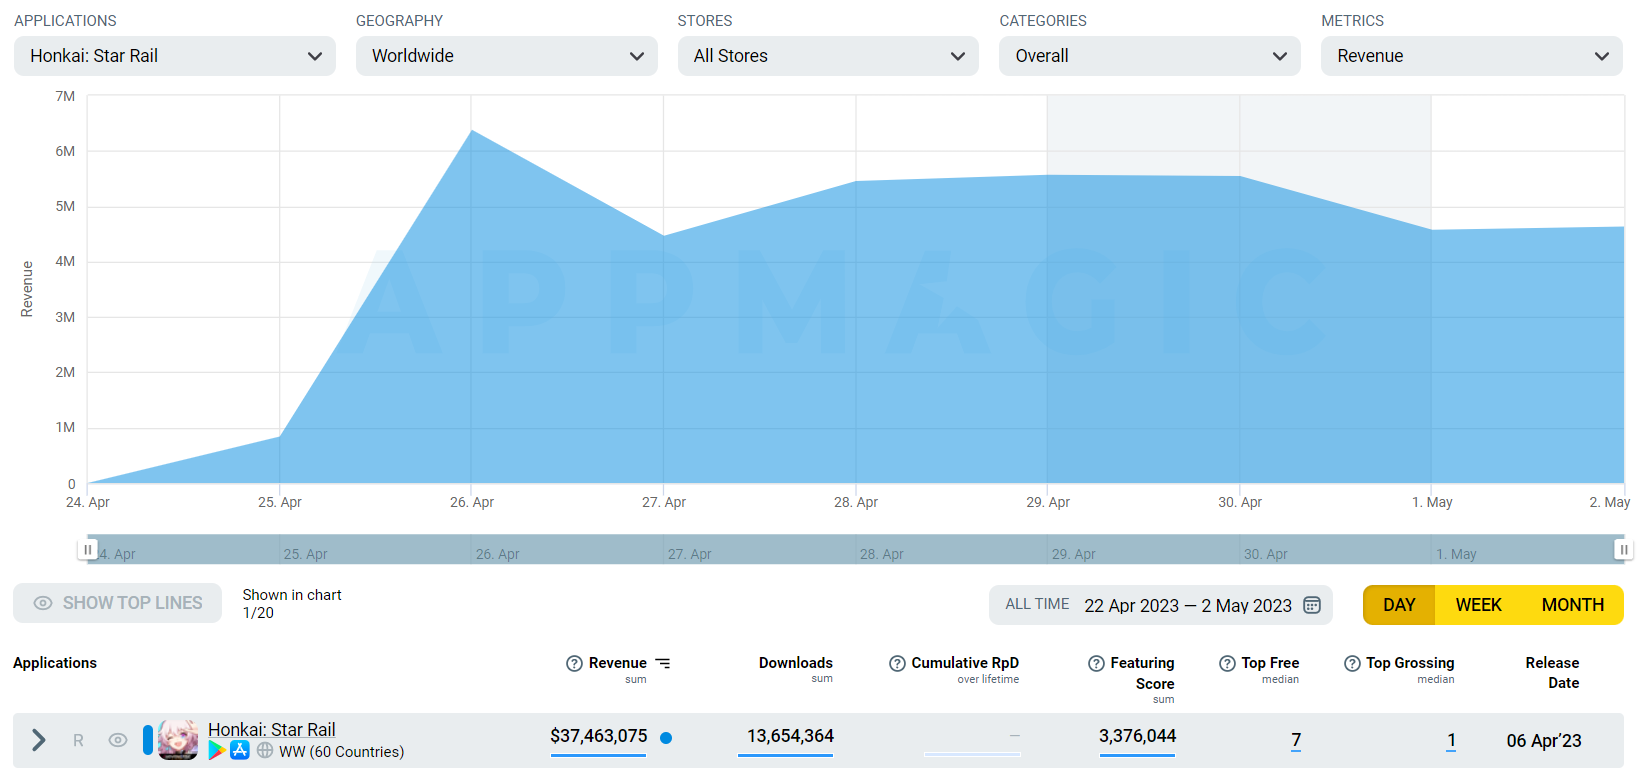
Task: Sort by Featuring Score column header
Action: (1142, 673)
